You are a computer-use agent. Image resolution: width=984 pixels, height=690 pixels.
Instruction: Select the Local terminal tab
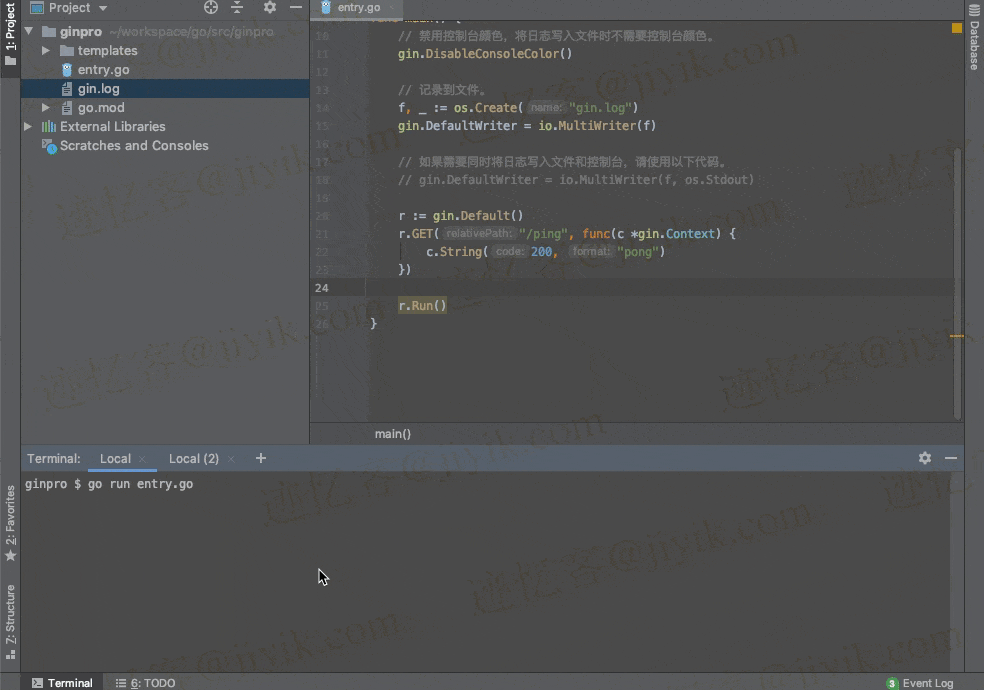[115, 459]
